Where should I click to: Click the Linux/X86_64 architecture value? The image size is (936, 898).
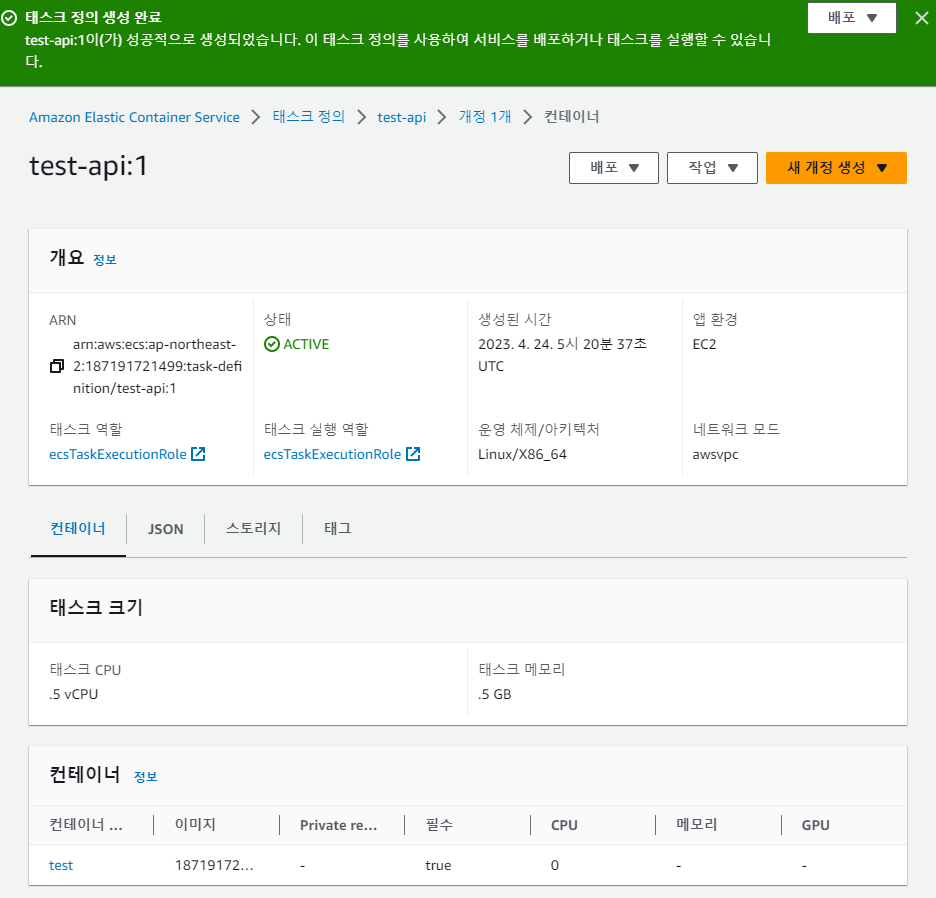522,454
